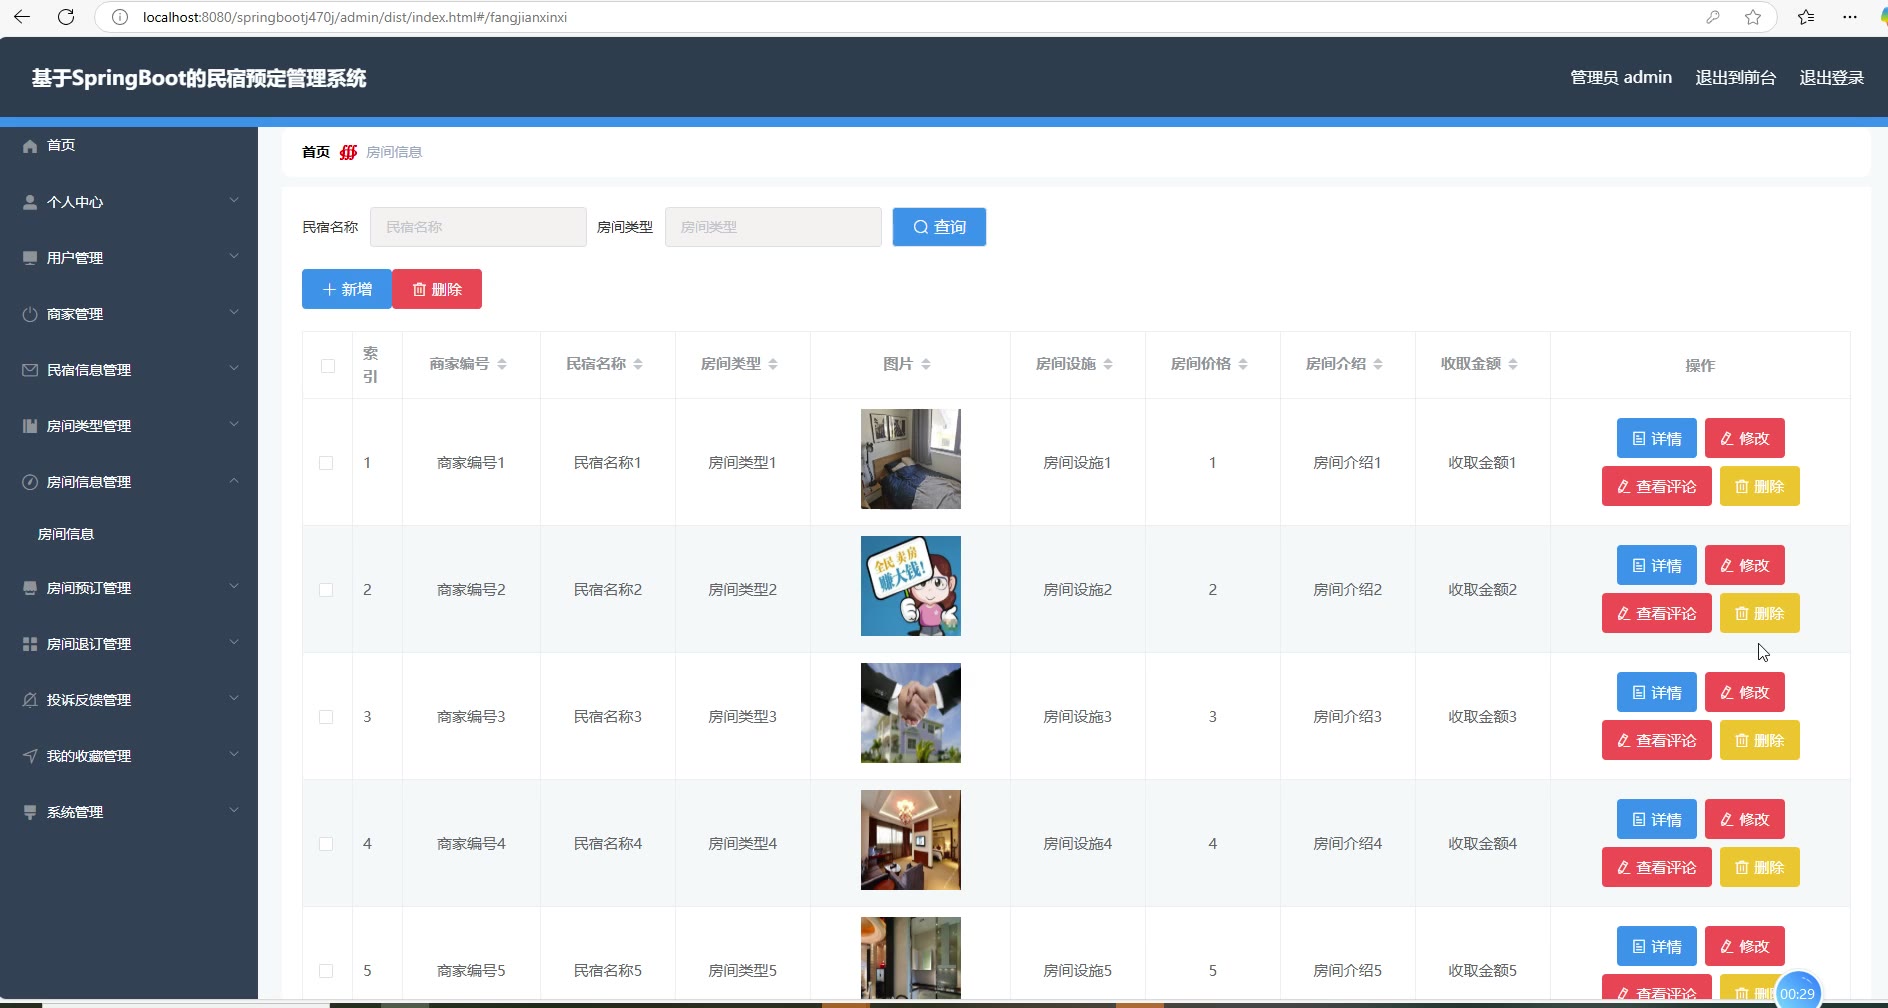Open the site information icon in address bar
The height and width of the screenshot is (1008, 1888).
(x=120, y=17)
